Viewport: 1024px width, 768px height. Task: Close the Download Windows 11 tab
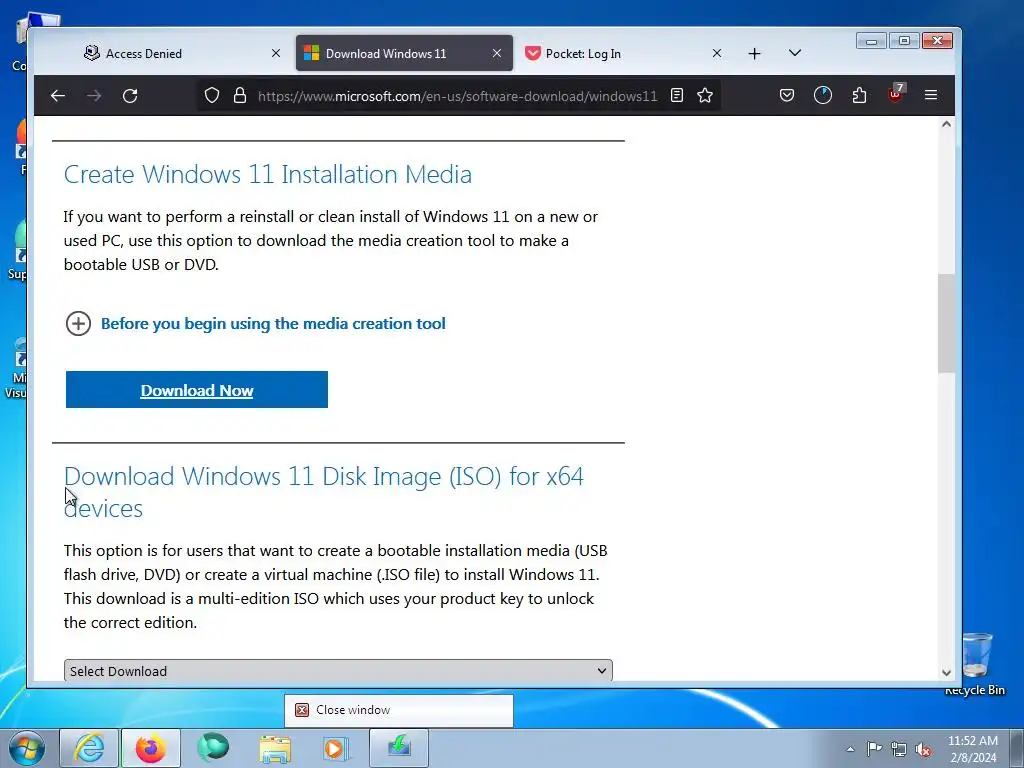click(x=497, y=54)
